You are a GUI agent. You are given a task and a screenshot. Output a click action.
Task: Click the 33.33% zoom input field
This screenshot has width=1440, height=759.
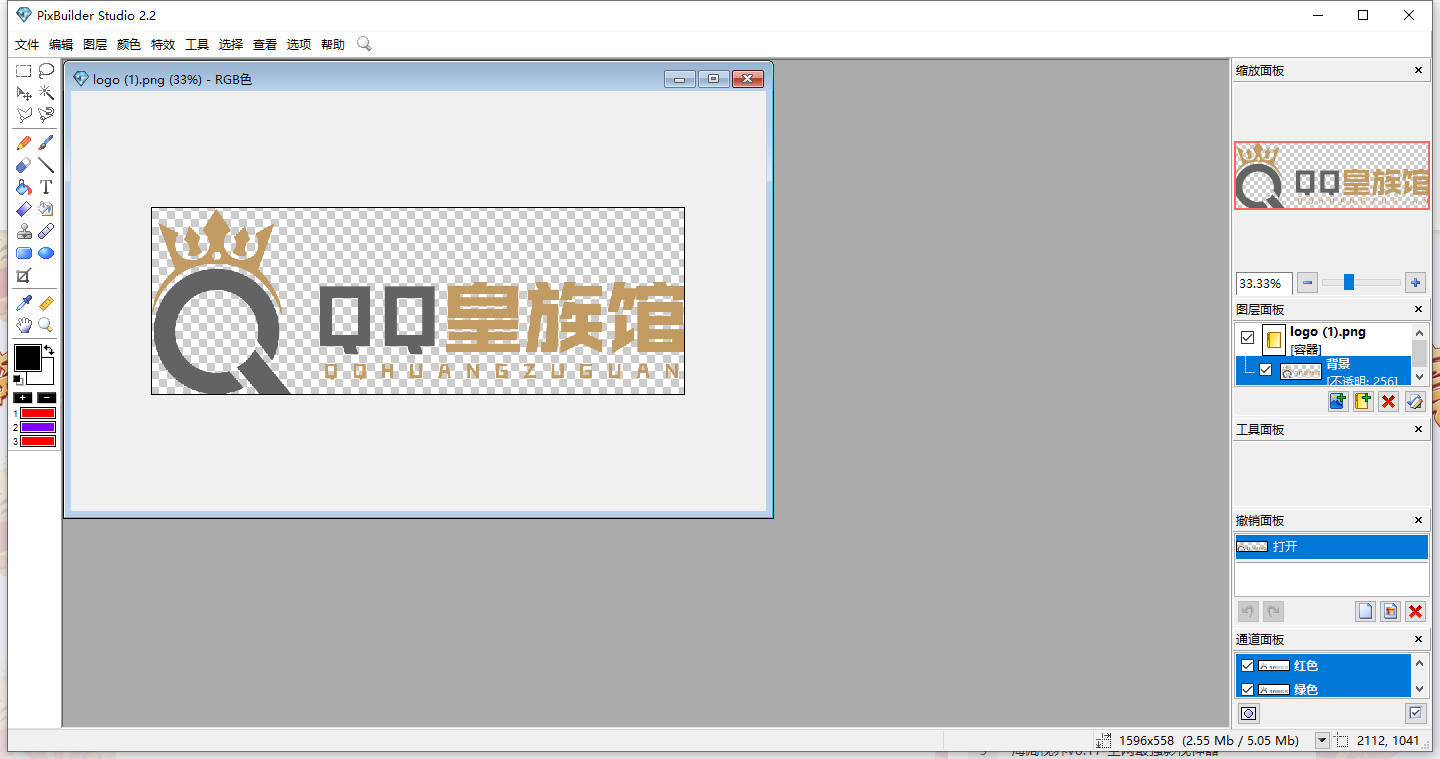pyautogui.click(x=1264, y=283)
